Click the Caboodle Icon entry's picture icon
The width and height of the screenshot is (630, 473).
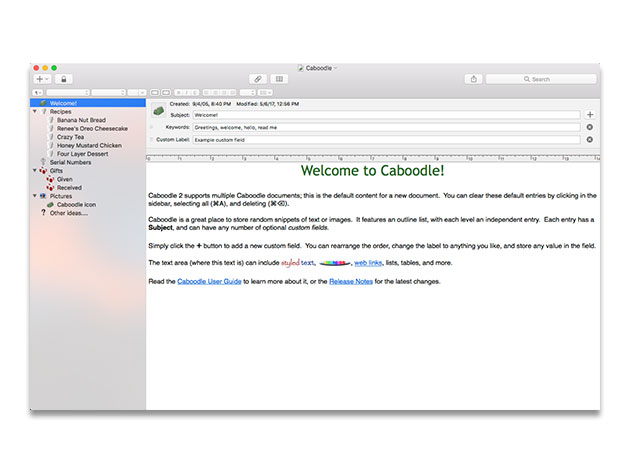(50, 205)
